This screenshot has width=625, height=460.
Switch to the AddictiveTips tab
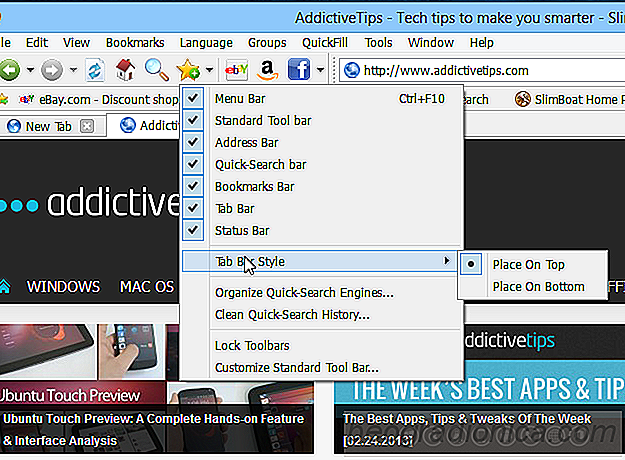pyautogui.click(x=149, y=126)
